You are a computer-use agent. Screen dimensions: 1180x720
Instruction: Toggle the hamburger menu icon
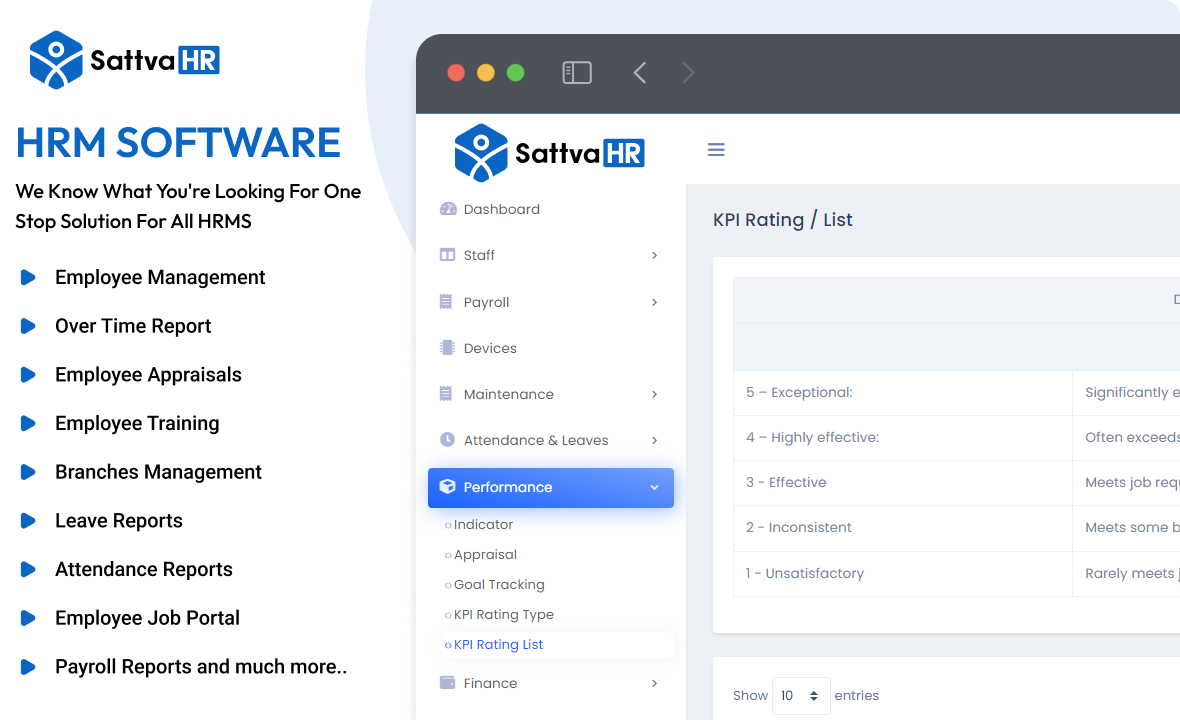click(716, 150)
